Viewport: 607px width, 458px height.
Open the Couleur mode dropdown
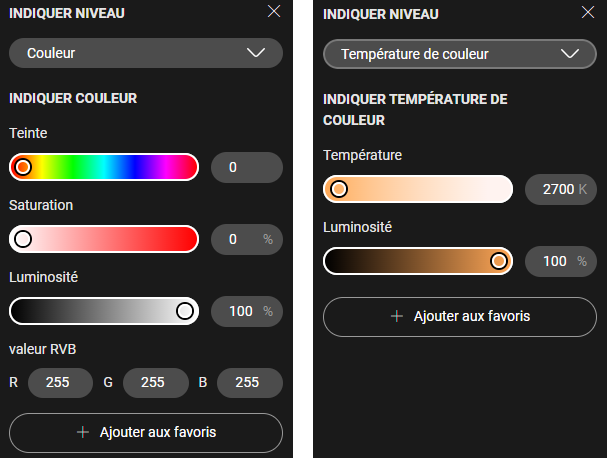[146, 53]
